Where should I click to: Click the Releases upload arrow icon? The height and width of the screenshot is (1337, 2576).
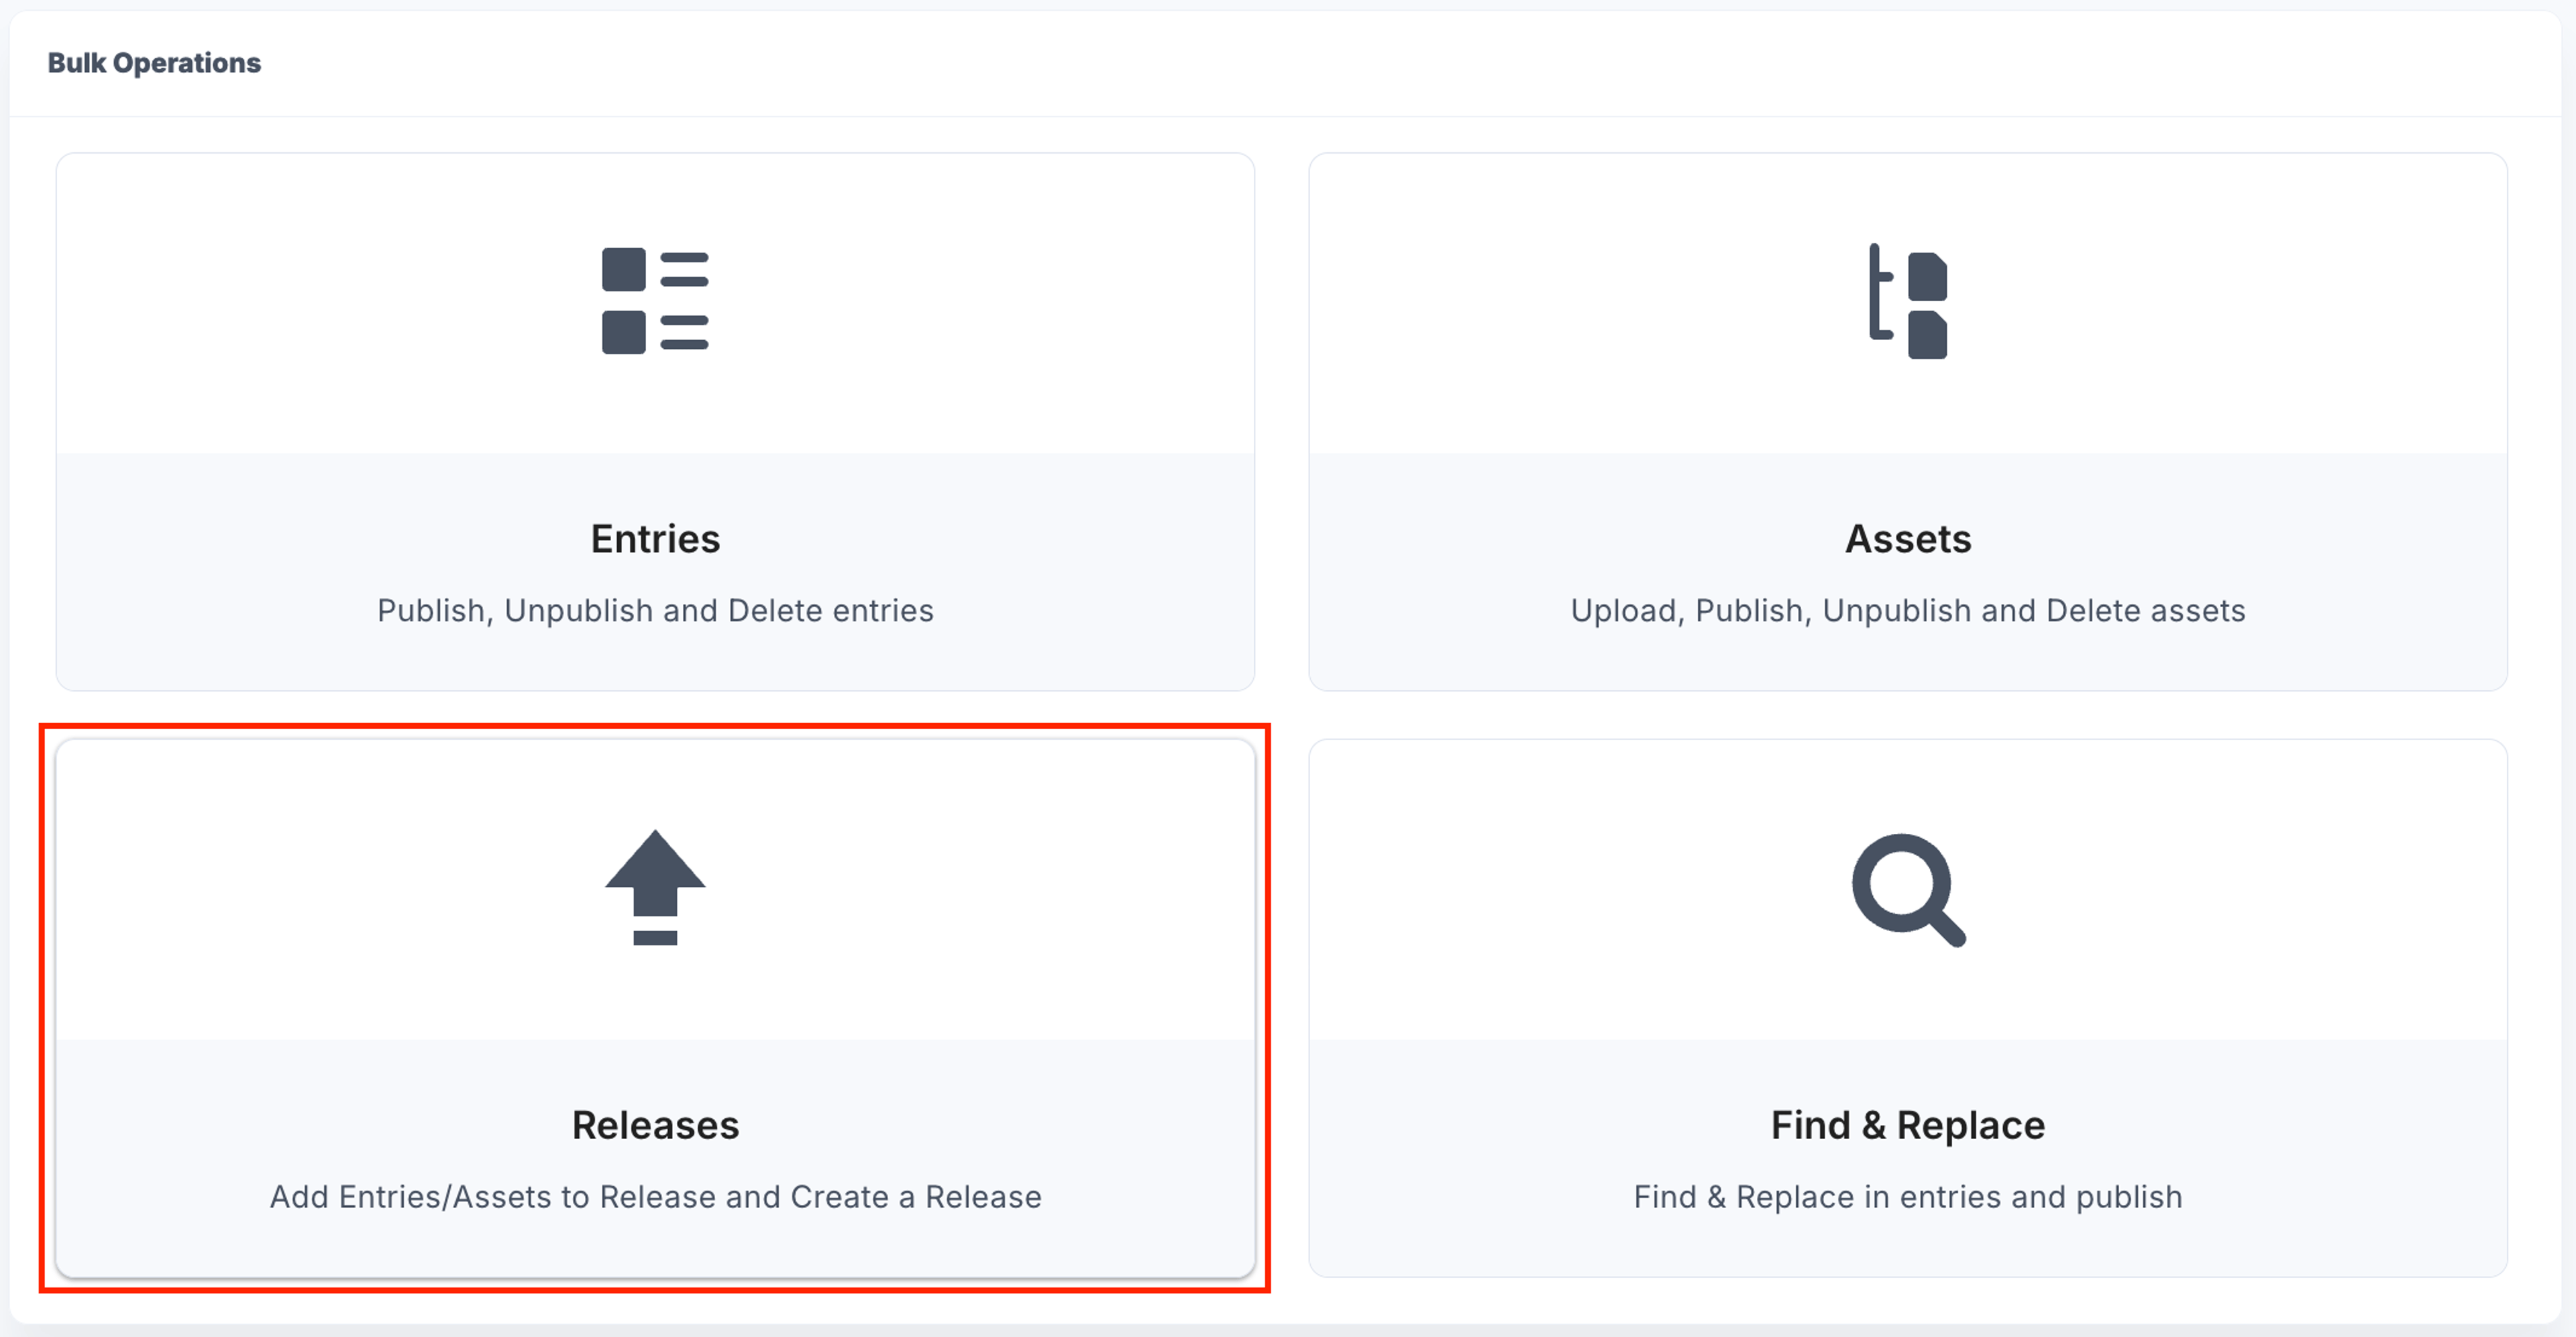[655, 887]
